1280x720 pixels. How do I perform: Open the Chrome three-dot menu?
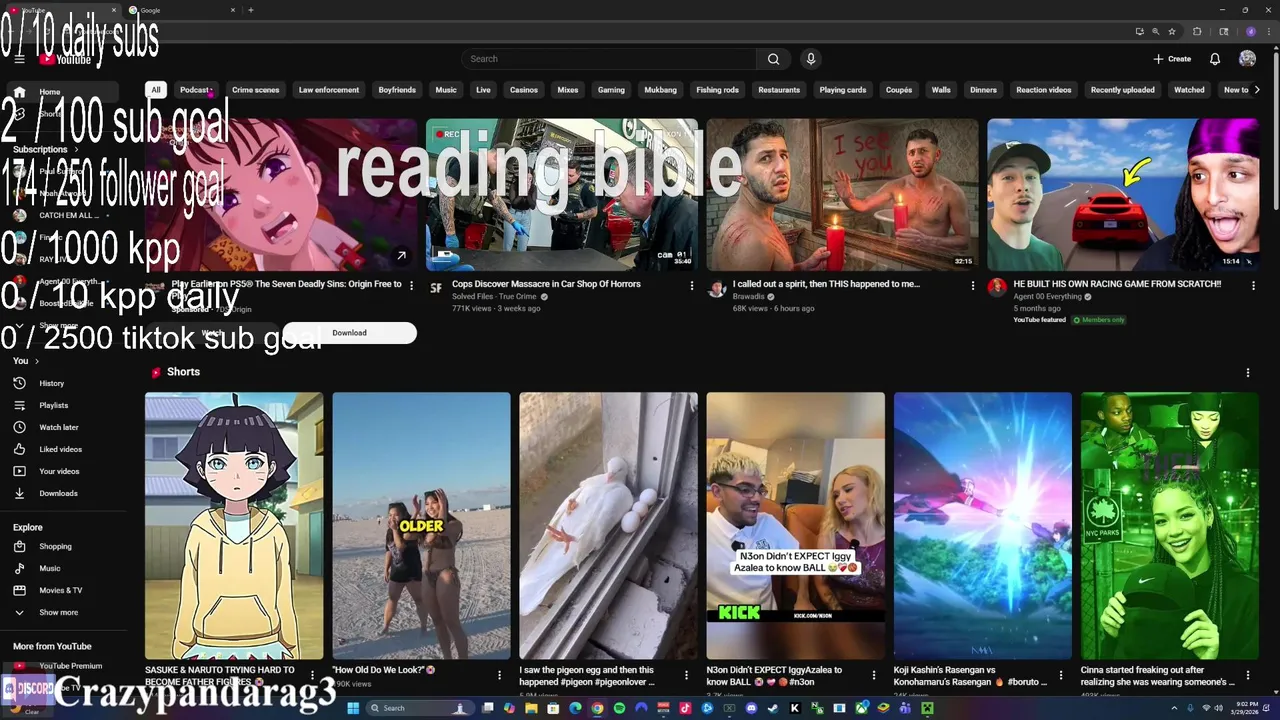[1268, 32]
